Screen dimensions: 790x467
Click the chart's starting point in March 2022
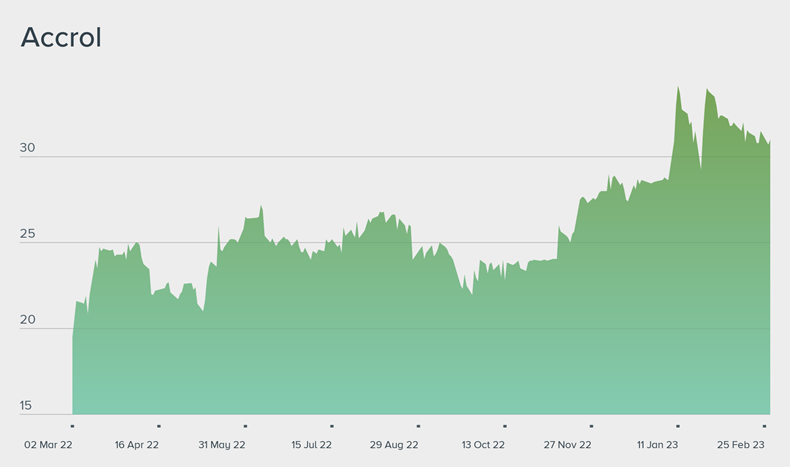pos(73,334)
